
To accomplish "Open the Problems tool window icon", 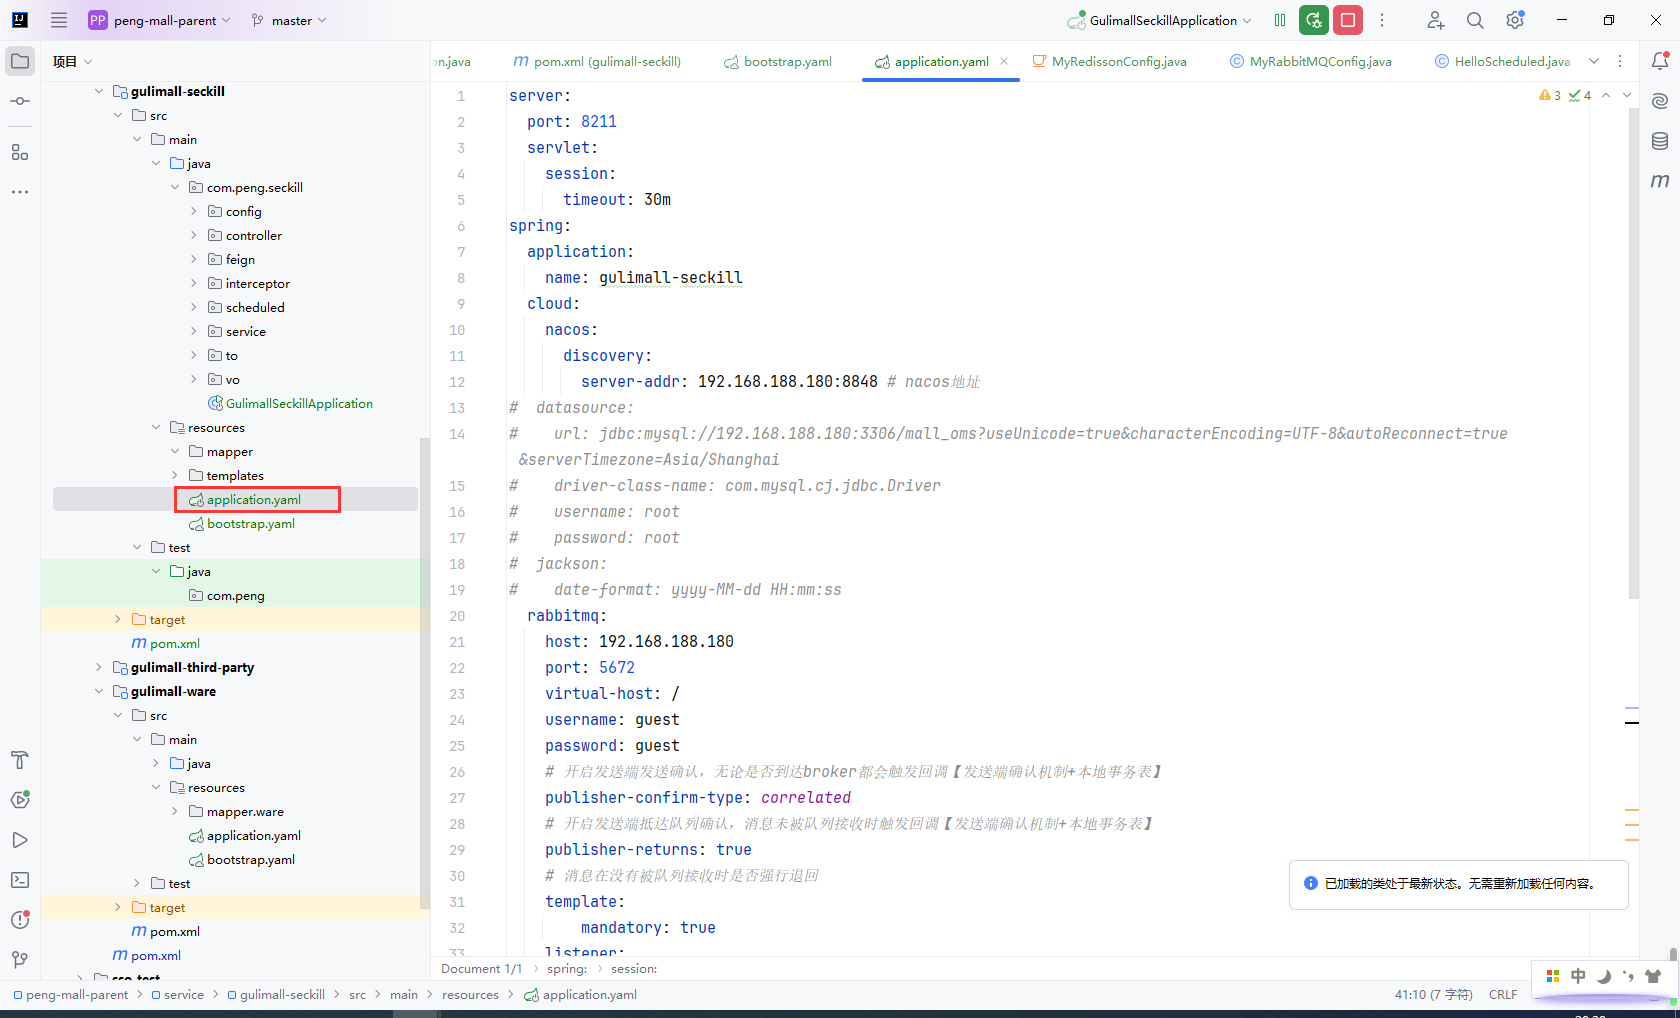I will [x=20, y=920].
